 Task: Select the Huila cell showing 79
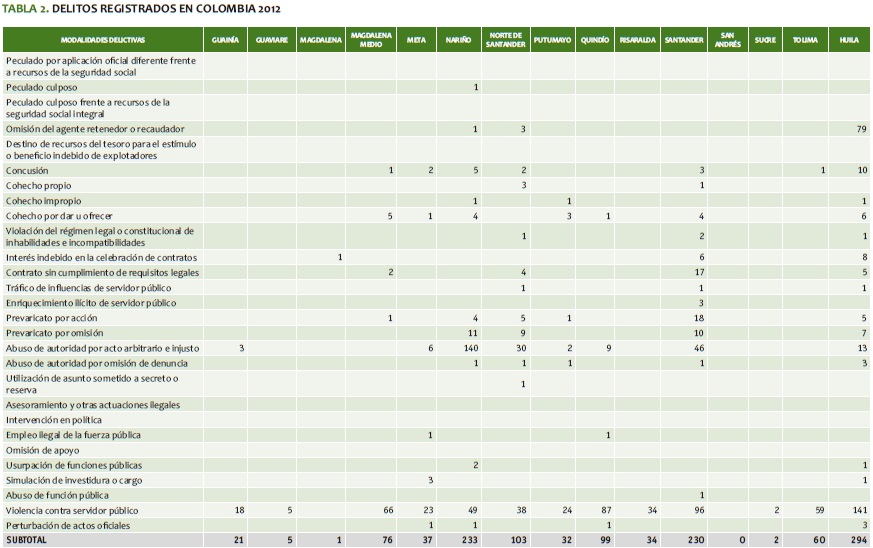pyautogui.click(x=860, y=129)
